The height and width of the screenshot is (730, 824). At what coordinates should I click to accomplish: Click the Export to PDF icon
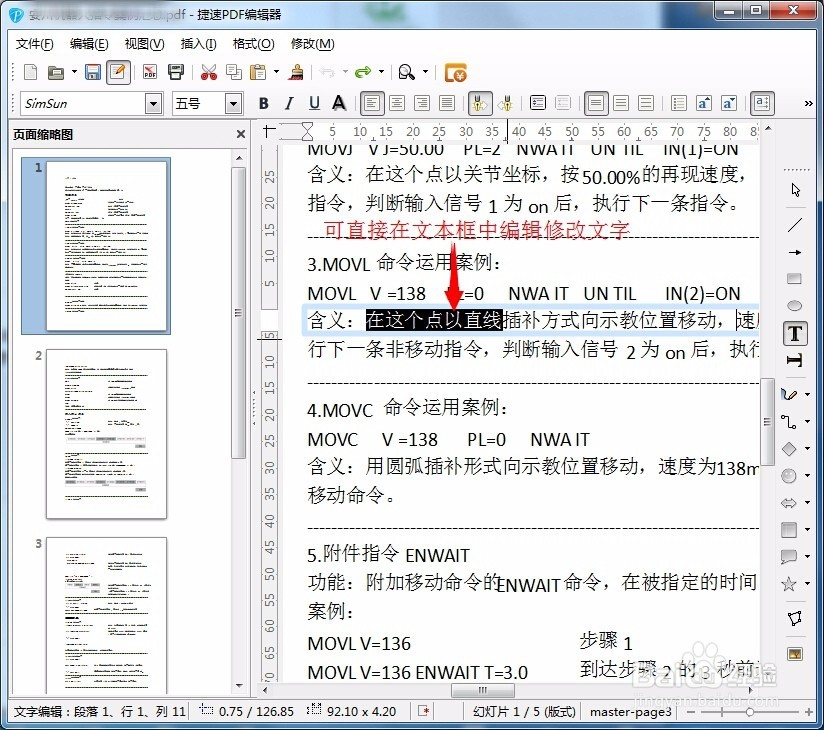(149, 72)
